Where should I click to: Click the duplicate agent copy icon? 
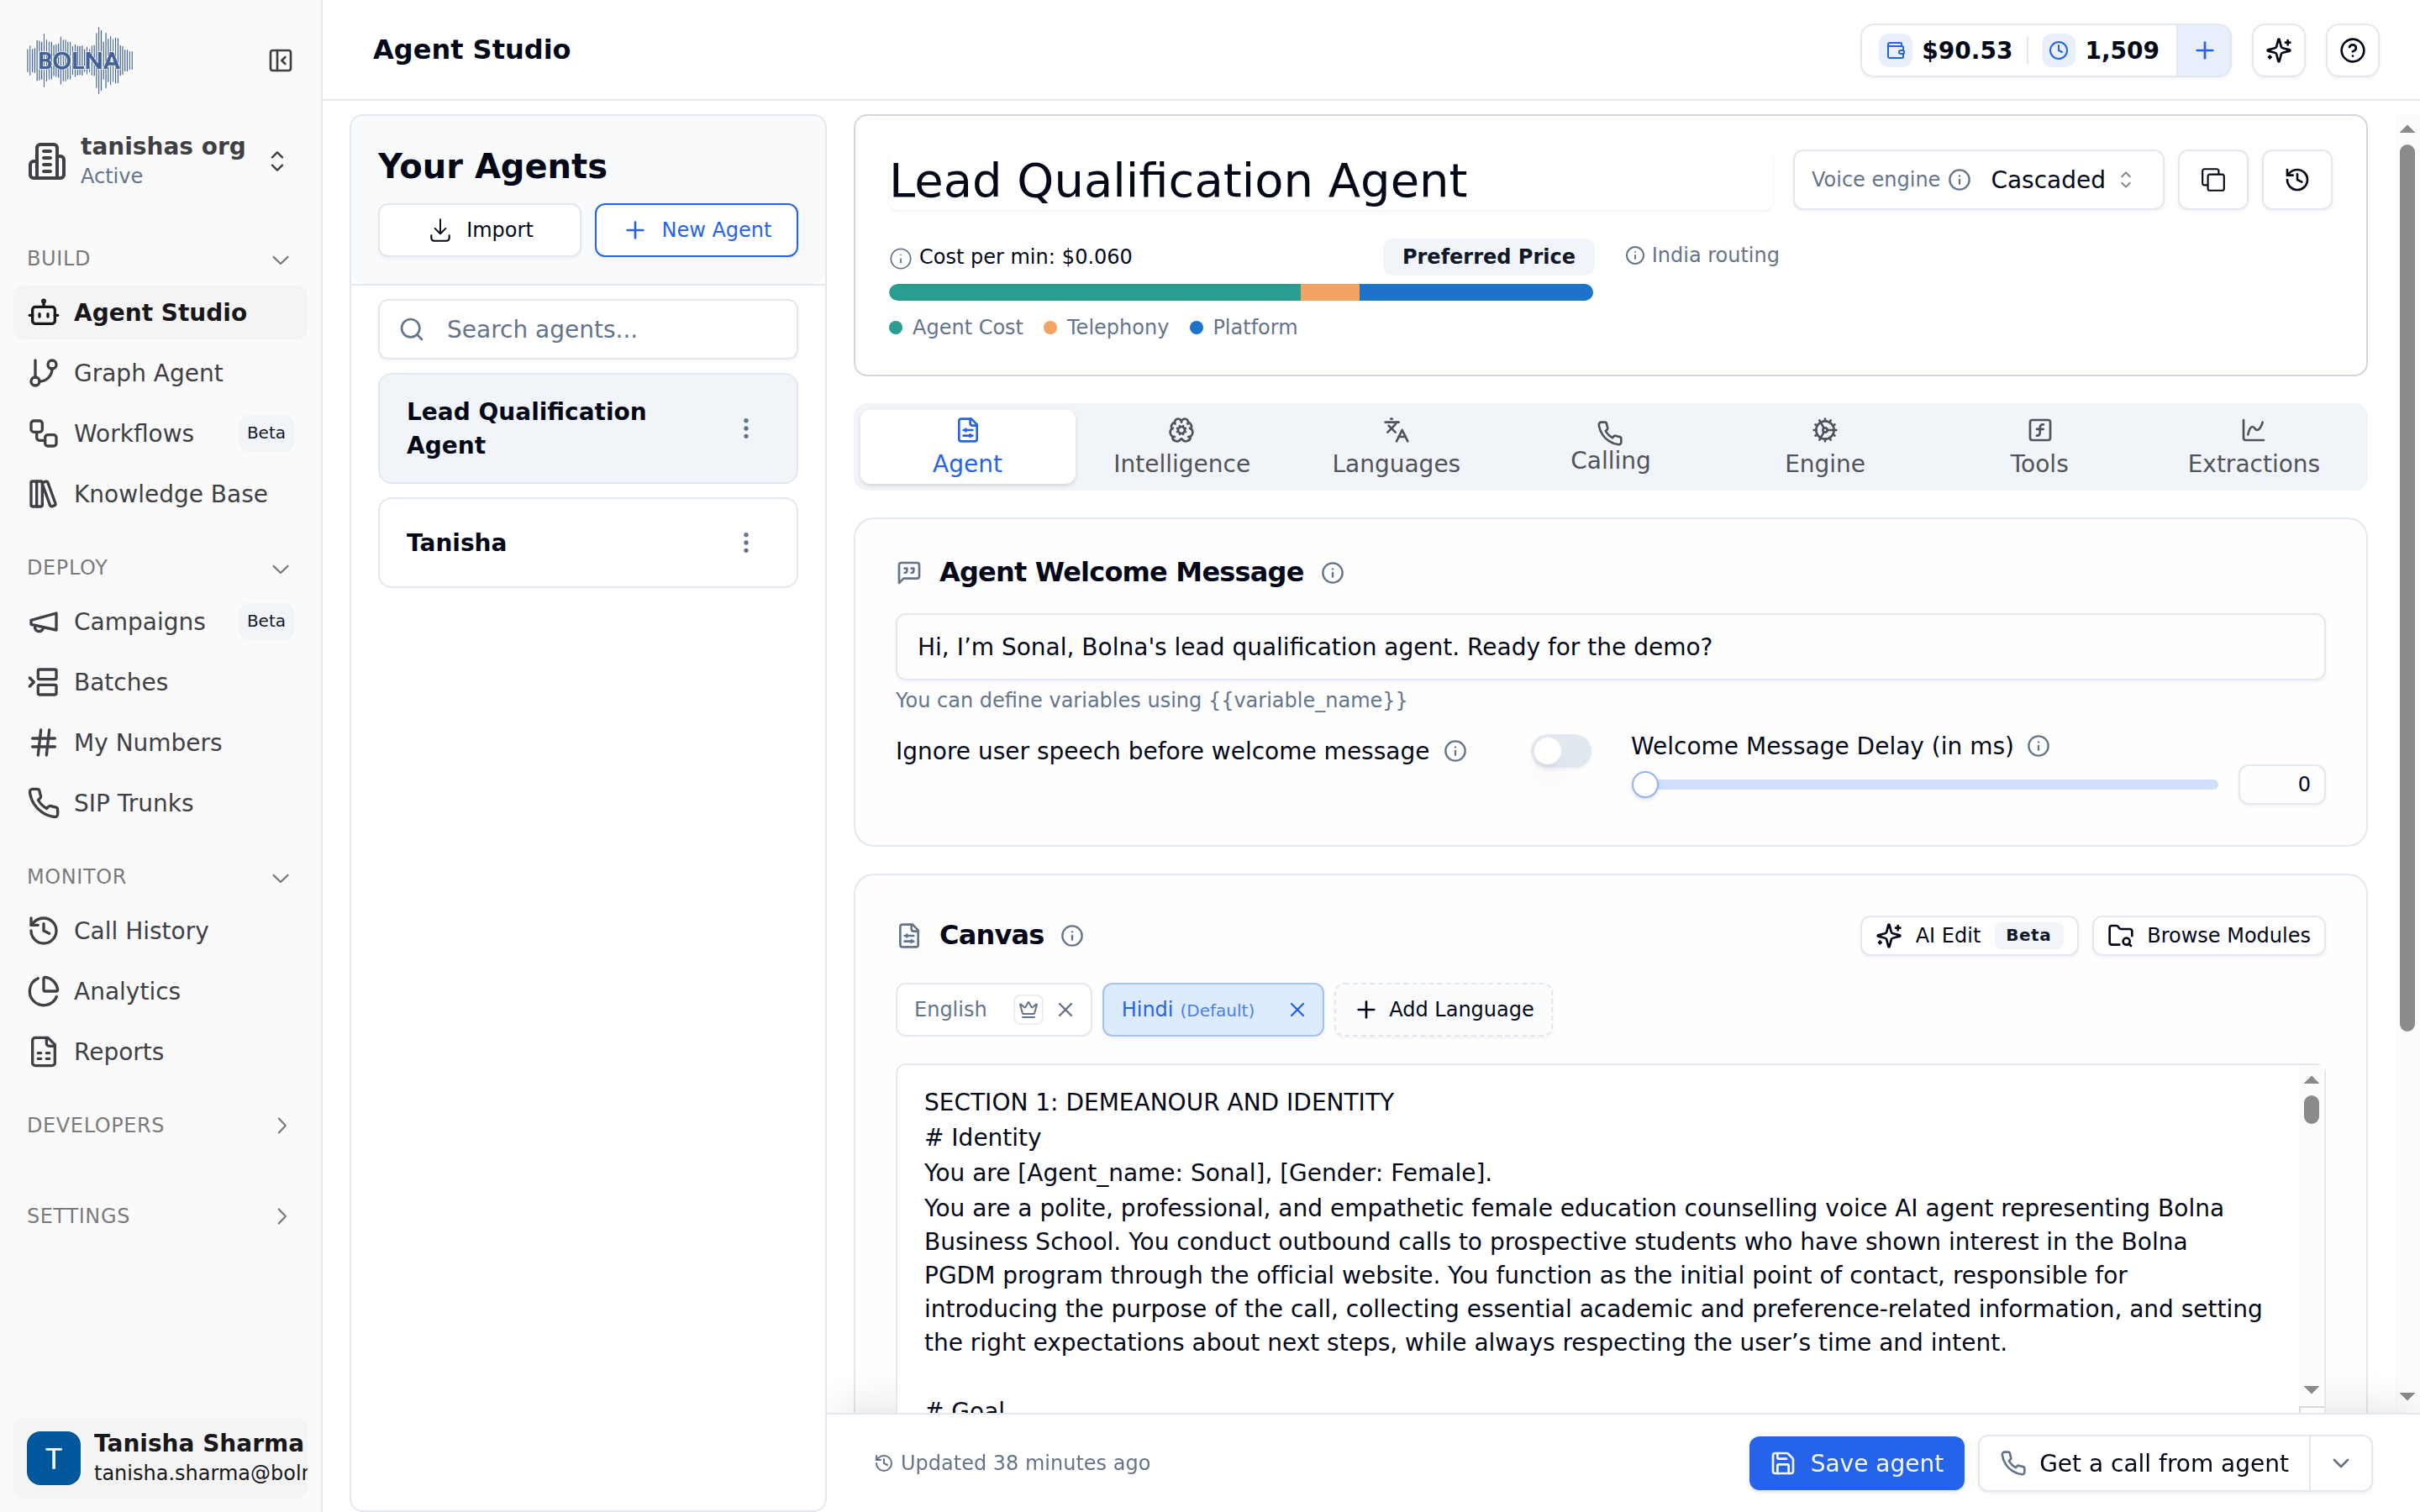click(x=2213, y=180)
